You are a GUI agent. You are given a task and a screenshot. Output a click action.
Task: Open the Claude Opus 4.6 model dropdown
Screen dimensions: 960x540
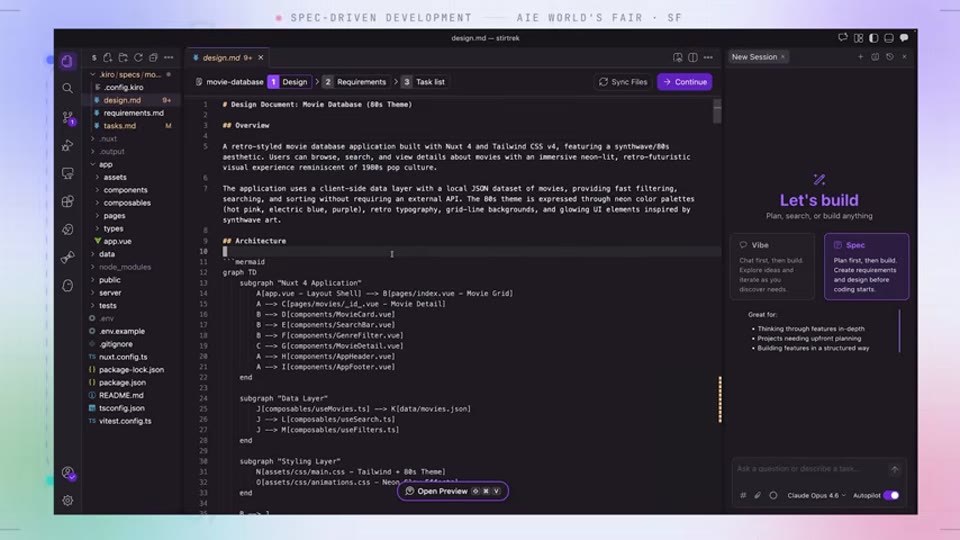pyautogui.click(x=816, y=495)
